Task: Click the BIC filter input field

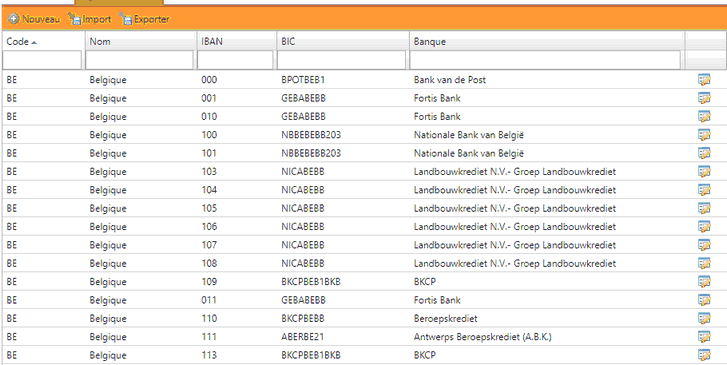Action: [x=342, y=60]
